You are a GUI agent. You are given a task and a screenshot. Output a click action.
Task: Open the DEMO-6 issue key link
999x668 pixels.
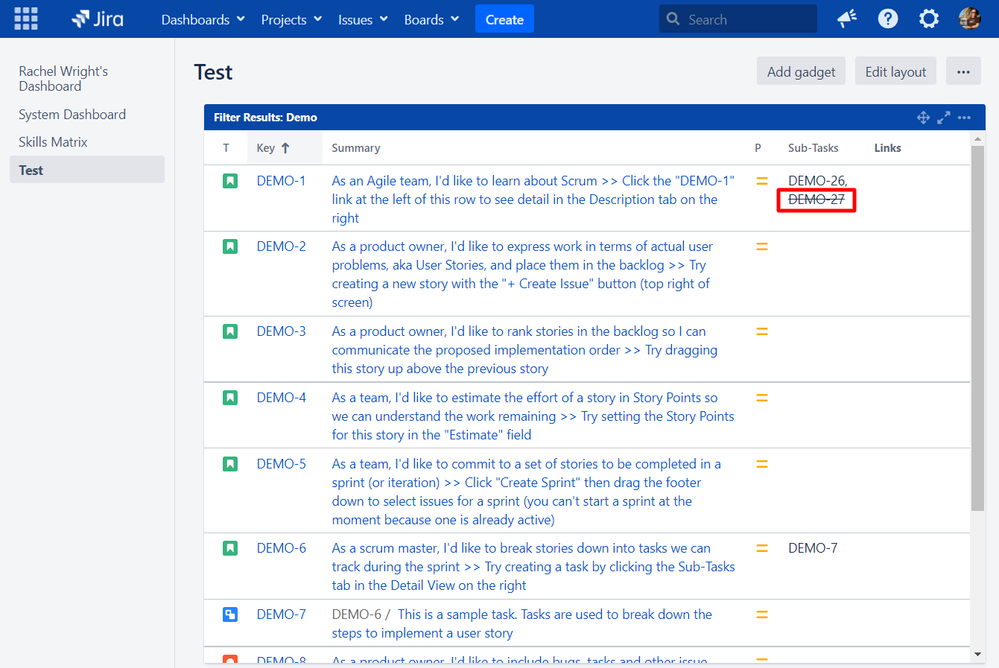(281, 548)
